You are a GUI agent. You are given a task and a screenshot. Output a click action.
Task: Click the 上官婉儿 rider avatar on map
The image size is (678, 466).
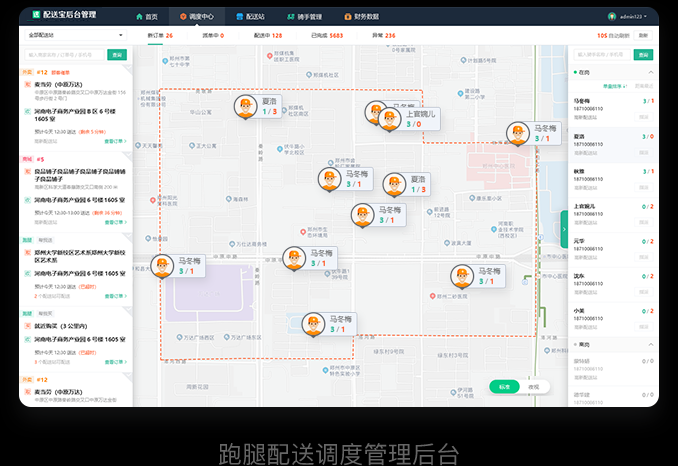391,118
